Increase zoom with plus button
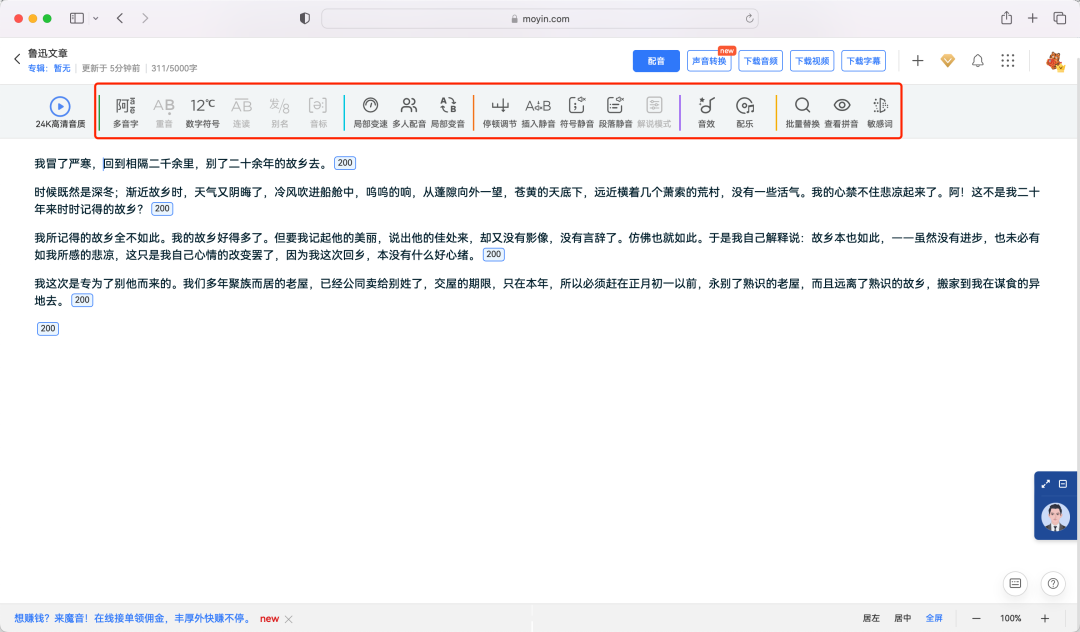This screenshot has height=632, width=1080. (x=1045, y=618)
